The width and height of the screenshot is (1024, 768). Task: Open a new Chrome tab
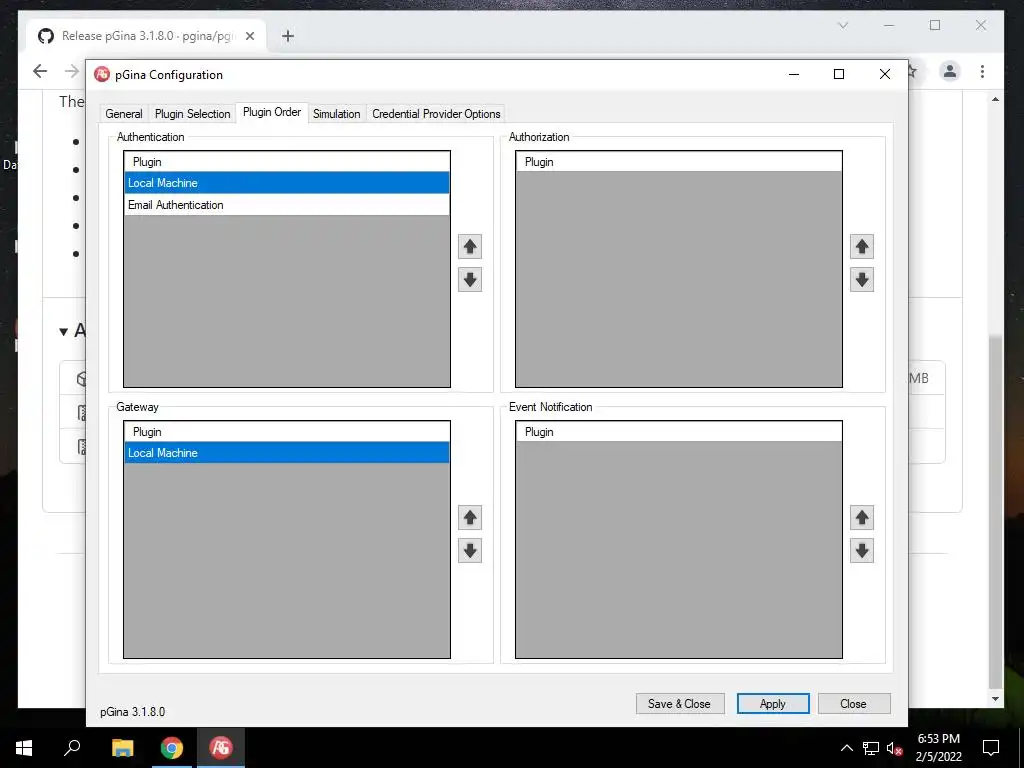[288, 36]
